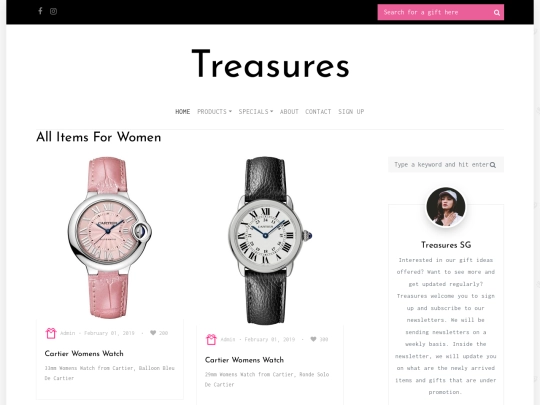Focus the 'Search for a gift here' field

pos(435,12)
